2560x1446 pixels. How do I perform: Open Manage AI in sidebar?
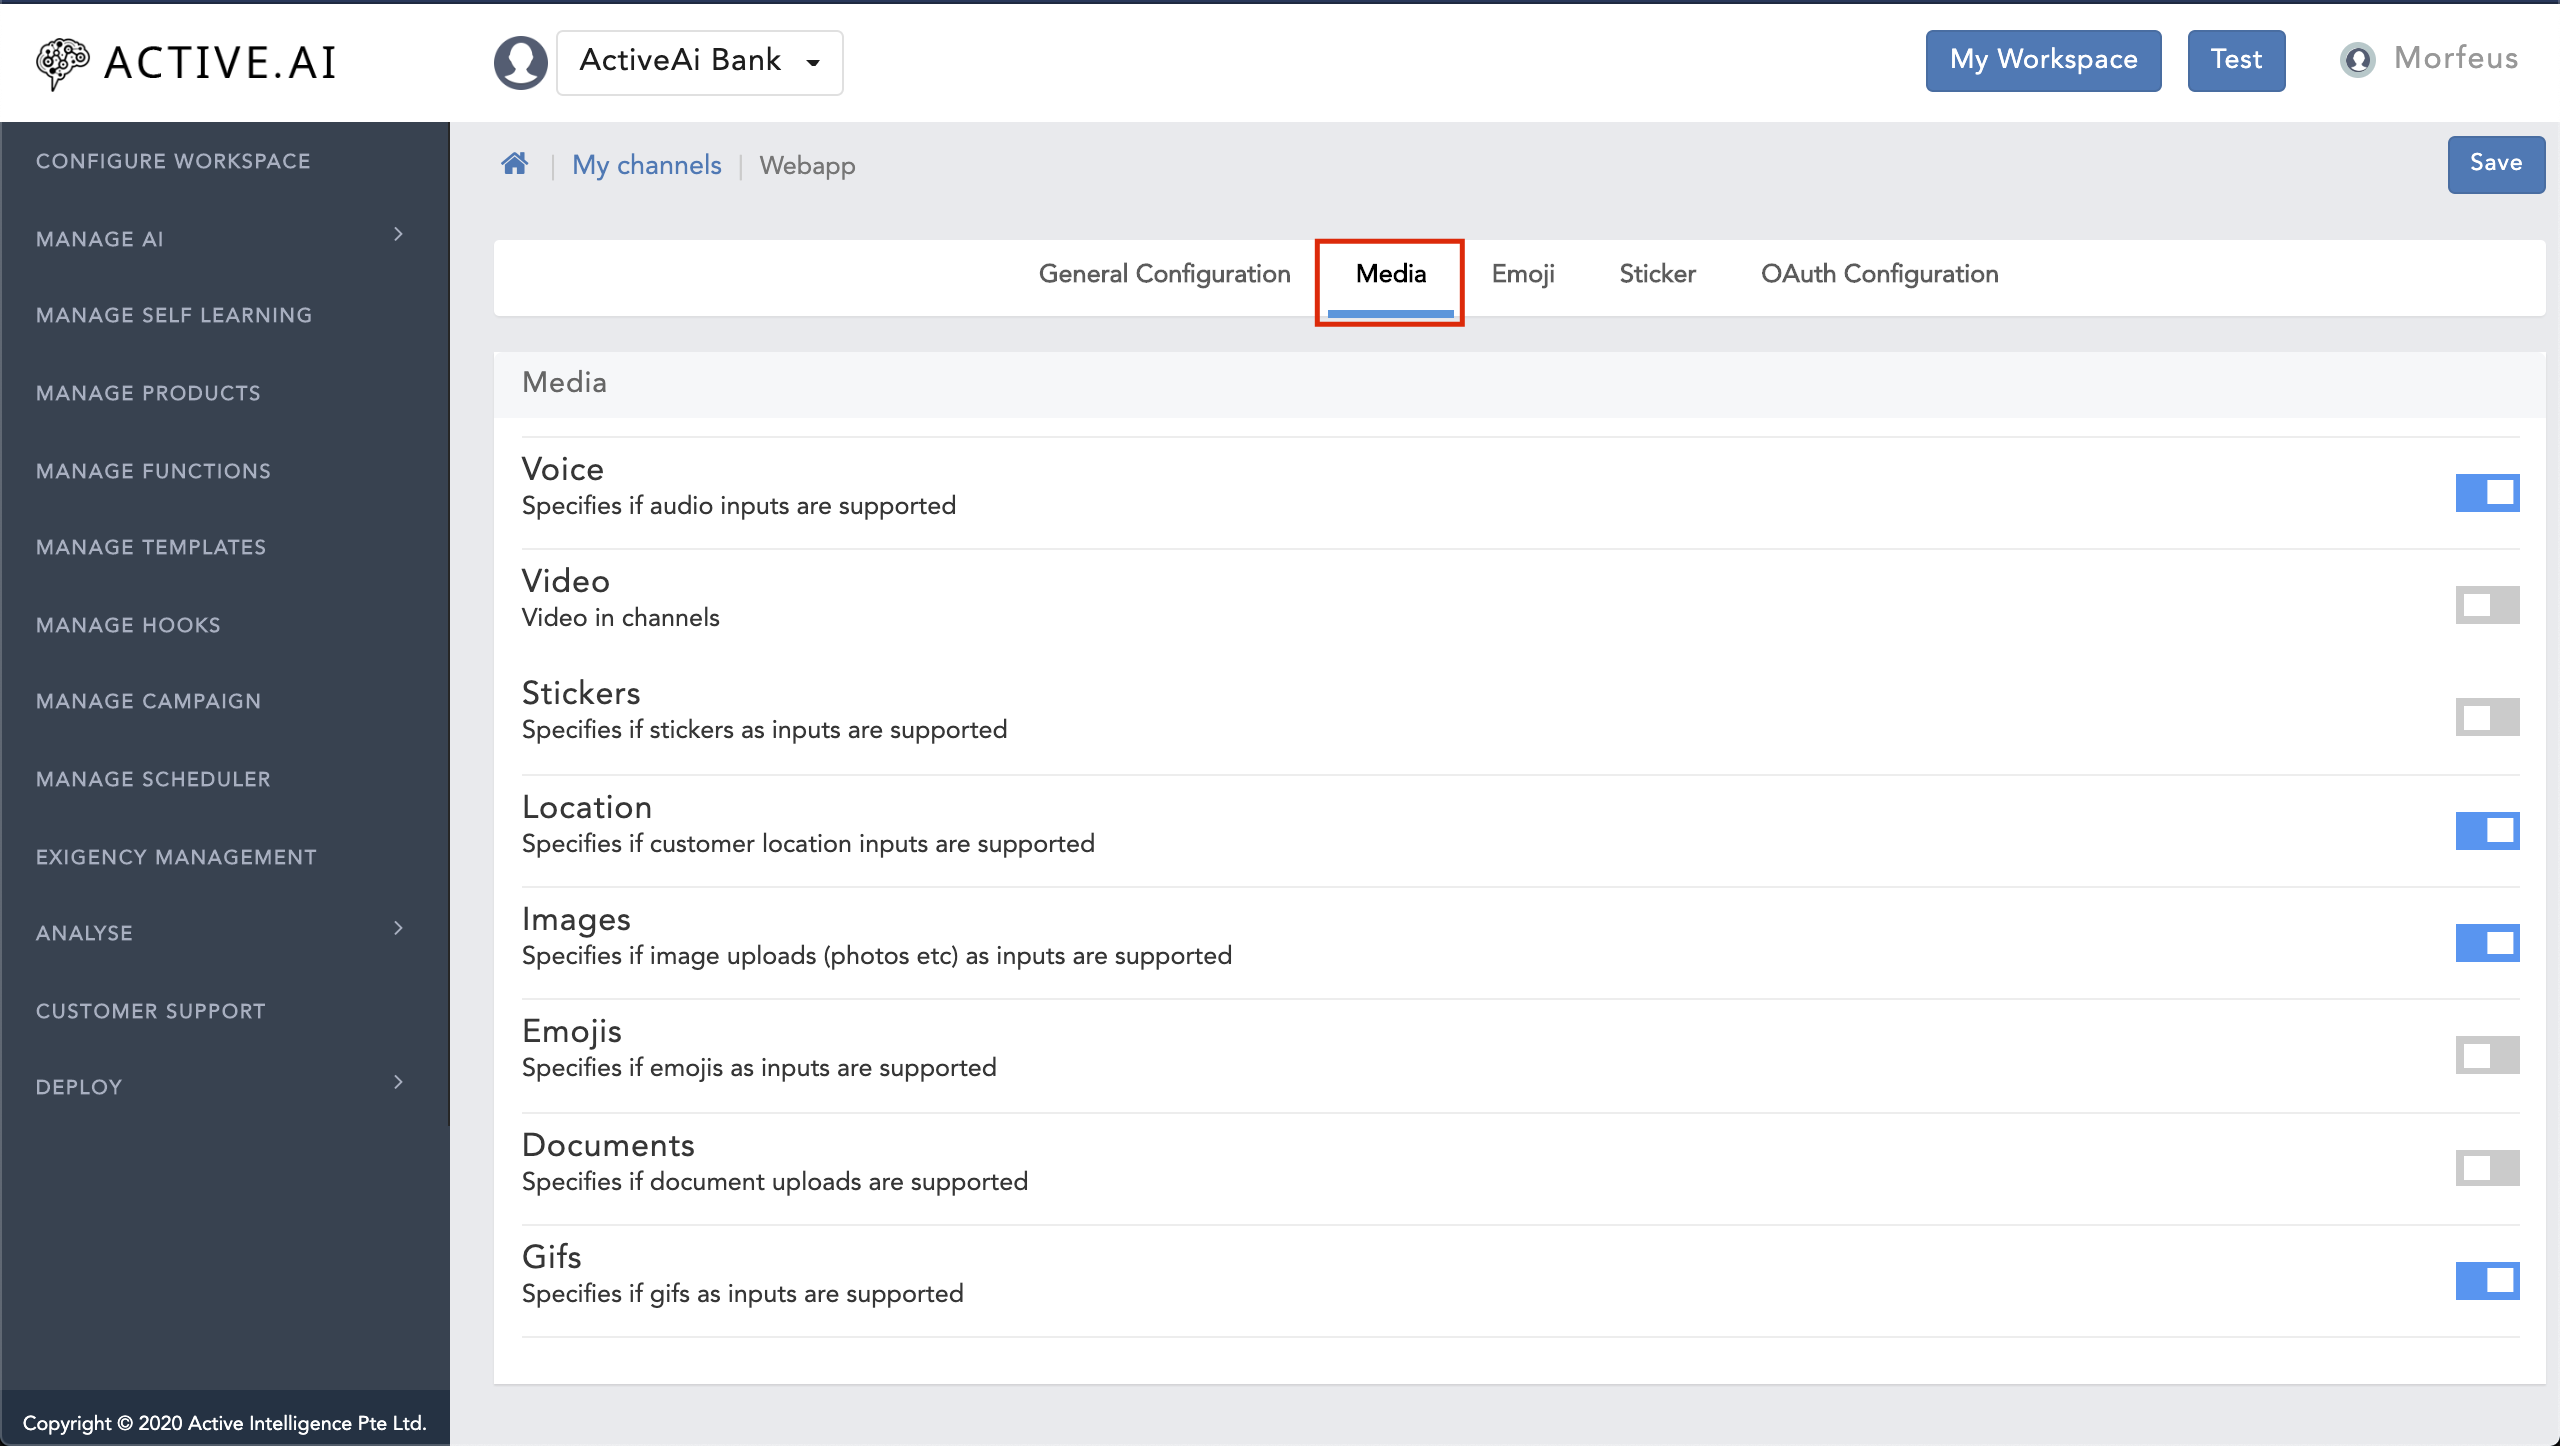tap(99, 239)
